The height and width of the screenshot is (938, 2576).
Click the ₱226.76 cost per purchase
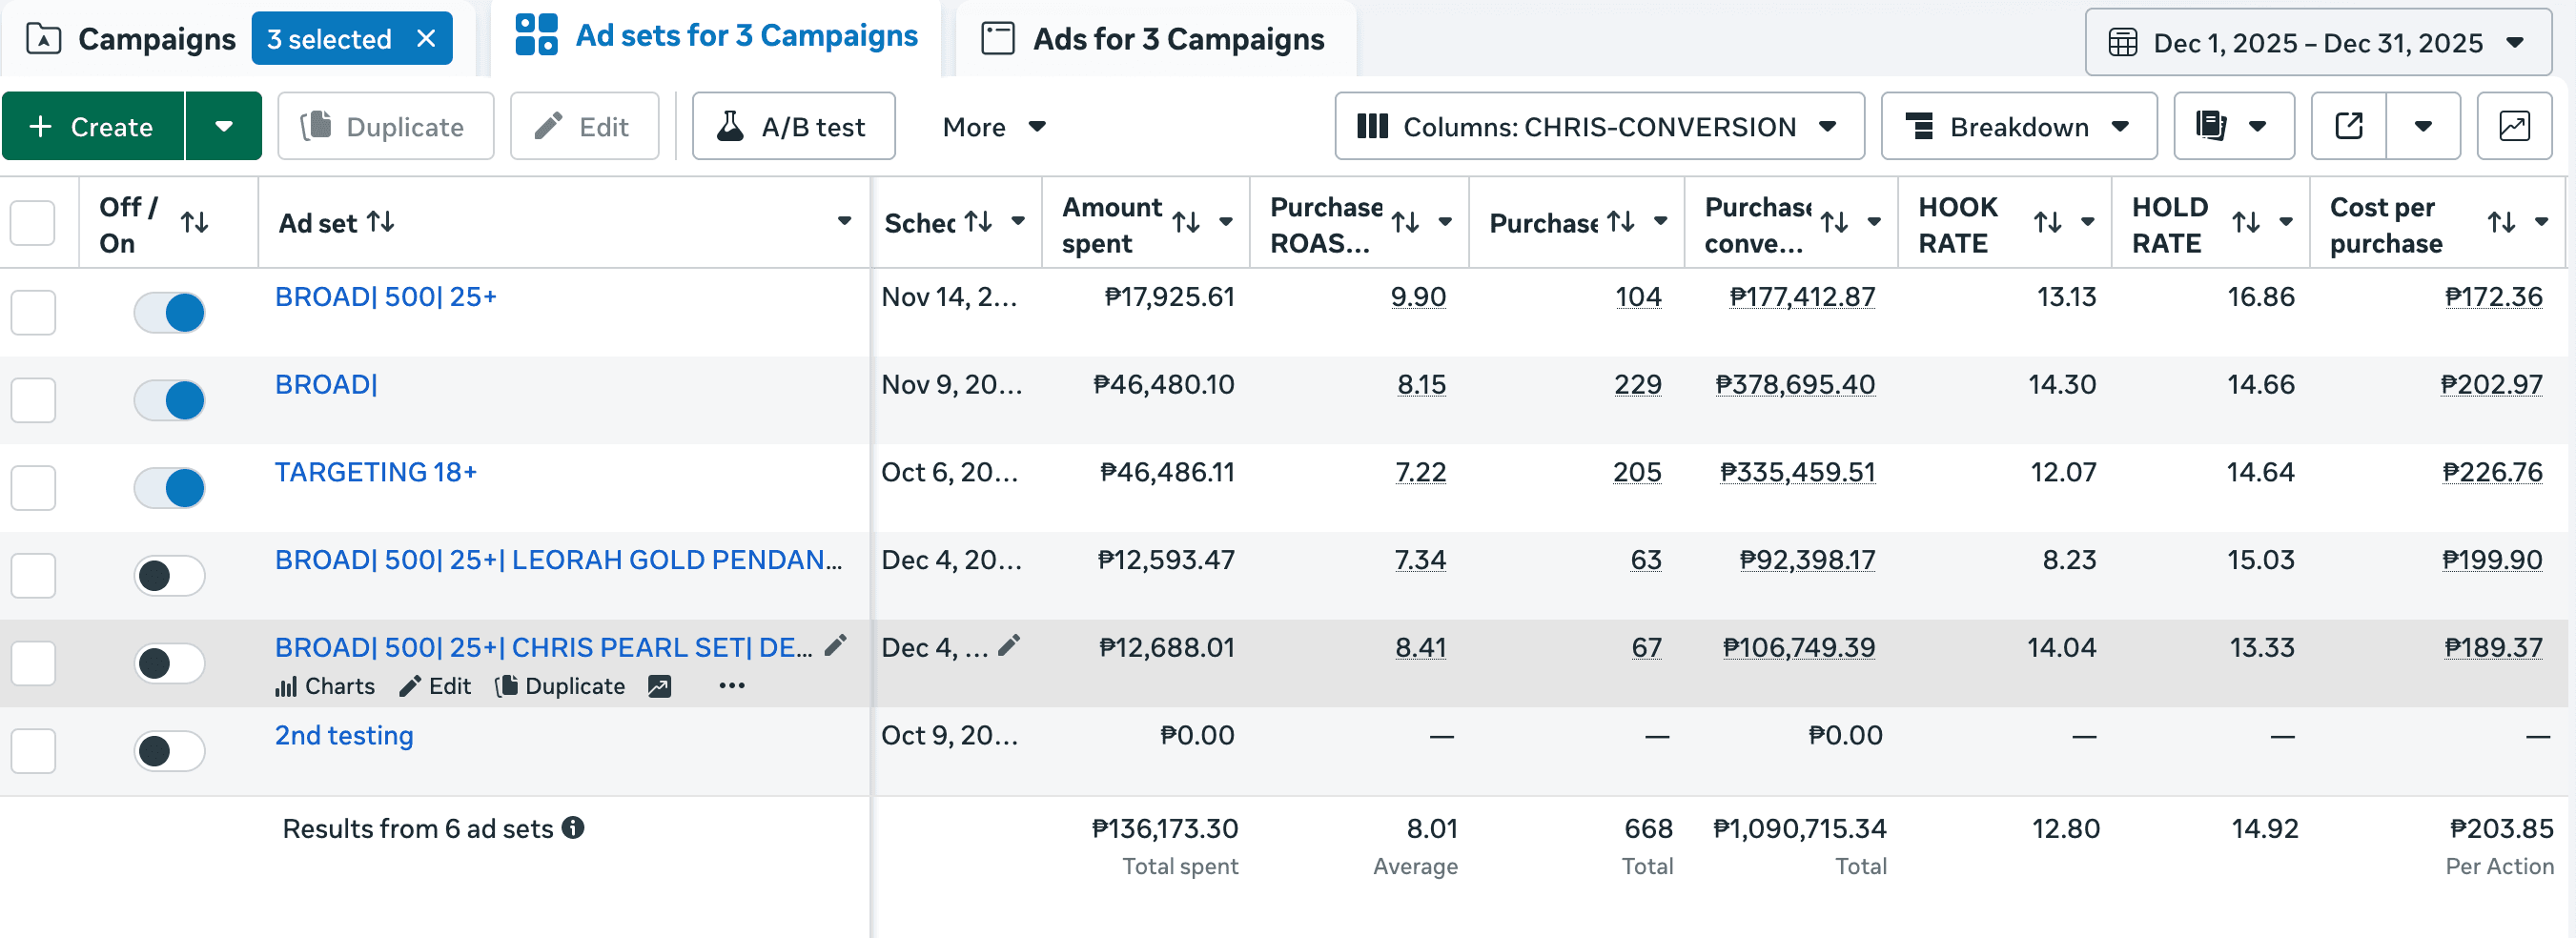pos(2492,472)
